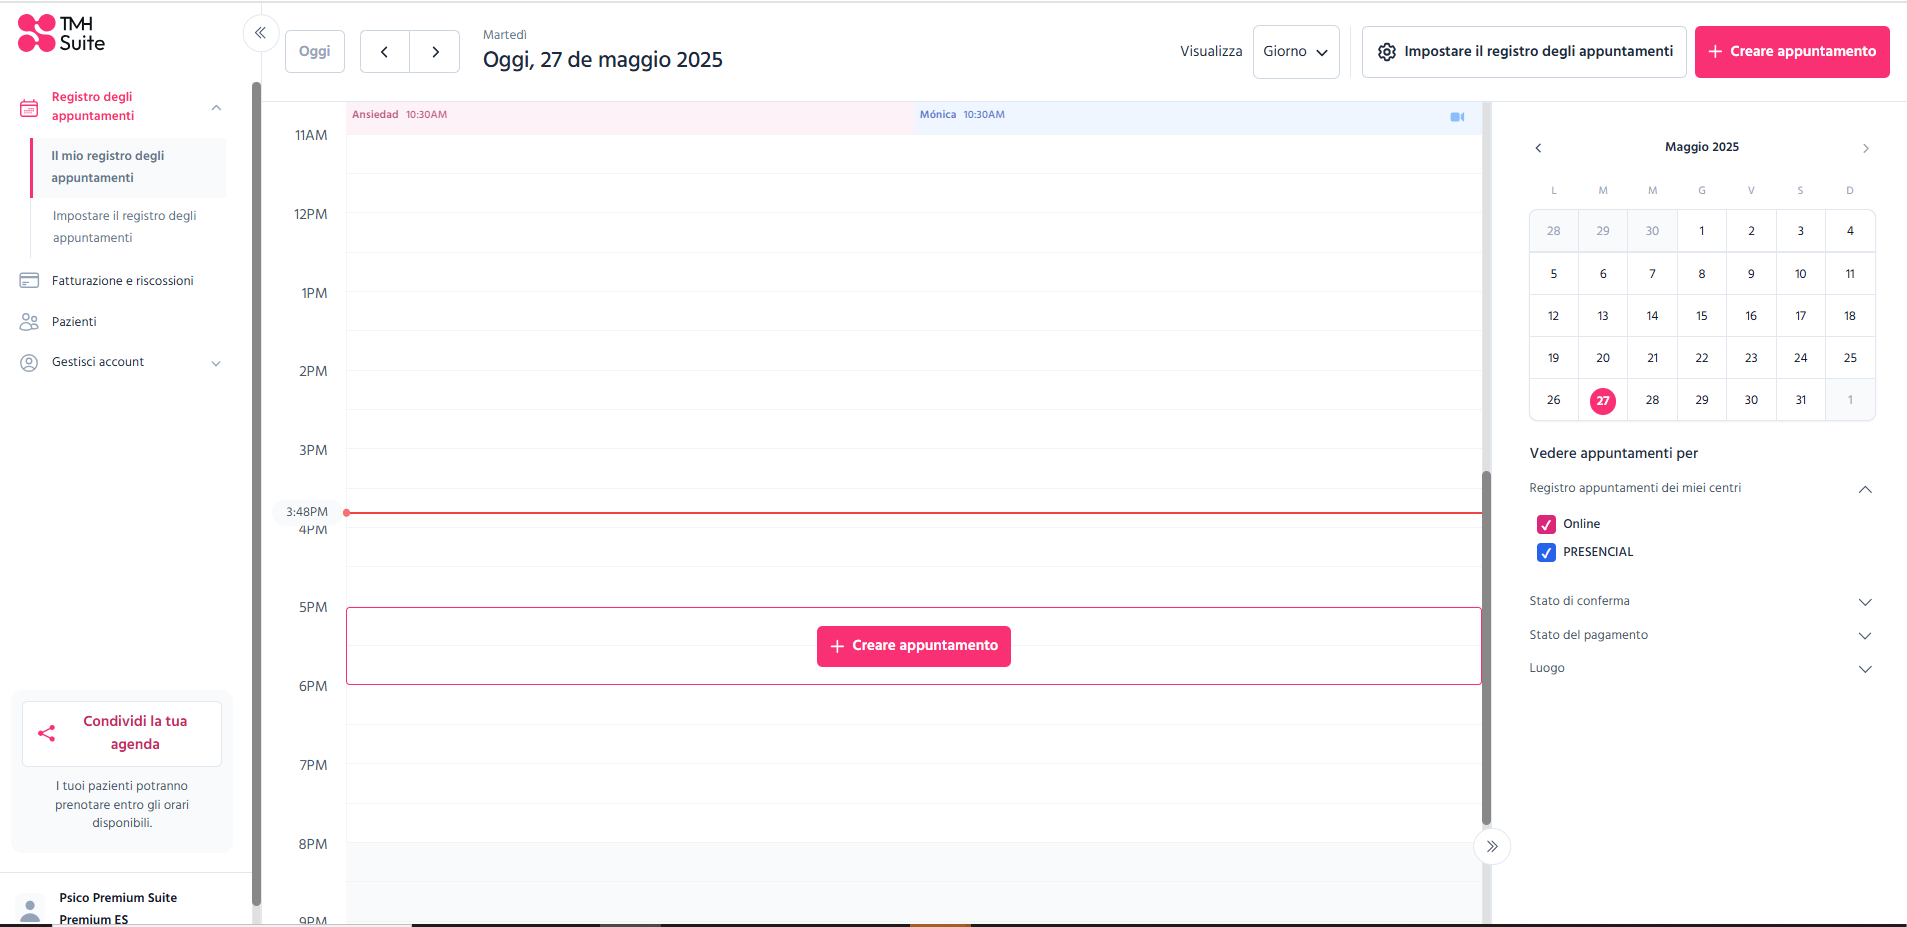Image resolution: width=1907 pixels, height=927 pixels.
Task: Click Creare appuntamento in the 5PM slot
Action: click(x=913, y=646)
